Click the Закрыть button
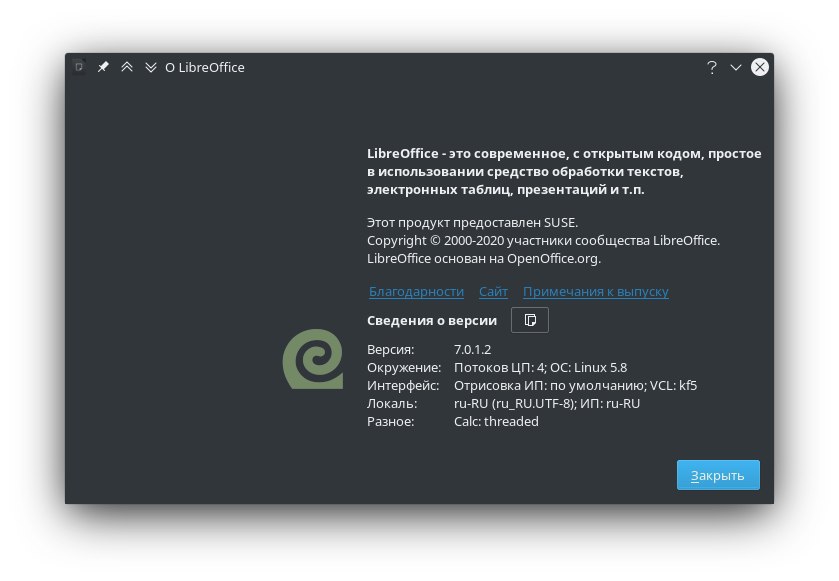Image resolution: width=839 pixels, height=581 pixels. (x=718, y=475)
